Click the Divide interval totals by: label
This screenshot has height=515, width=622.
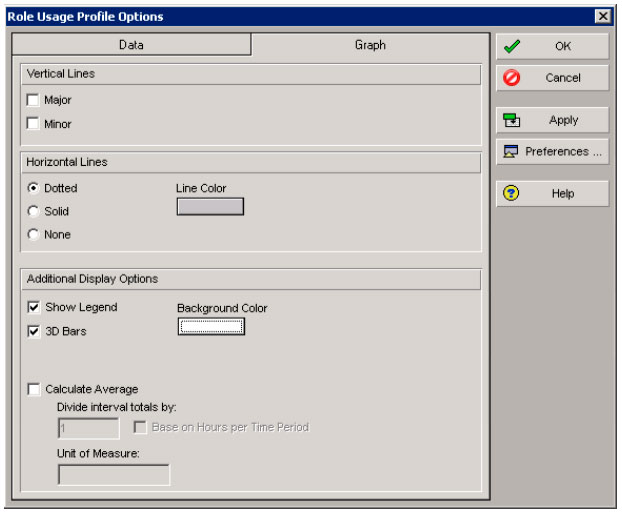(117, 407)
